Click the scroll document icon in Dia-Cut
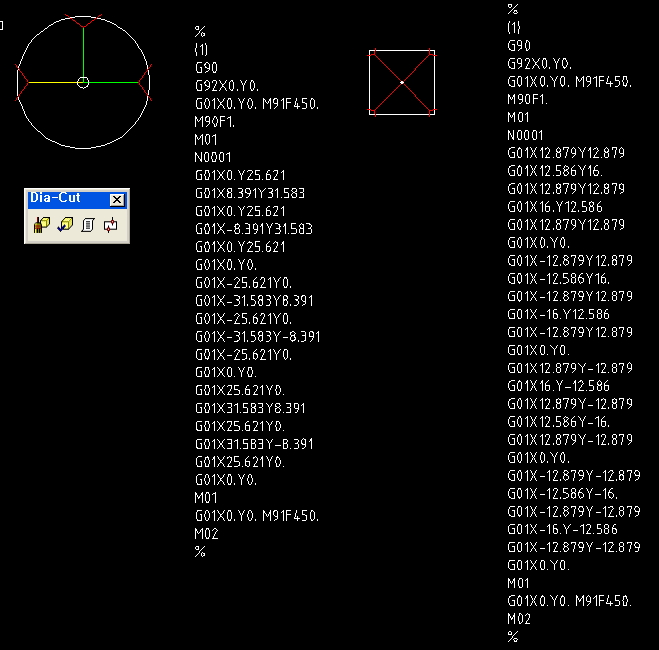Screen dimensions: 659x650 tap(88, 225)
